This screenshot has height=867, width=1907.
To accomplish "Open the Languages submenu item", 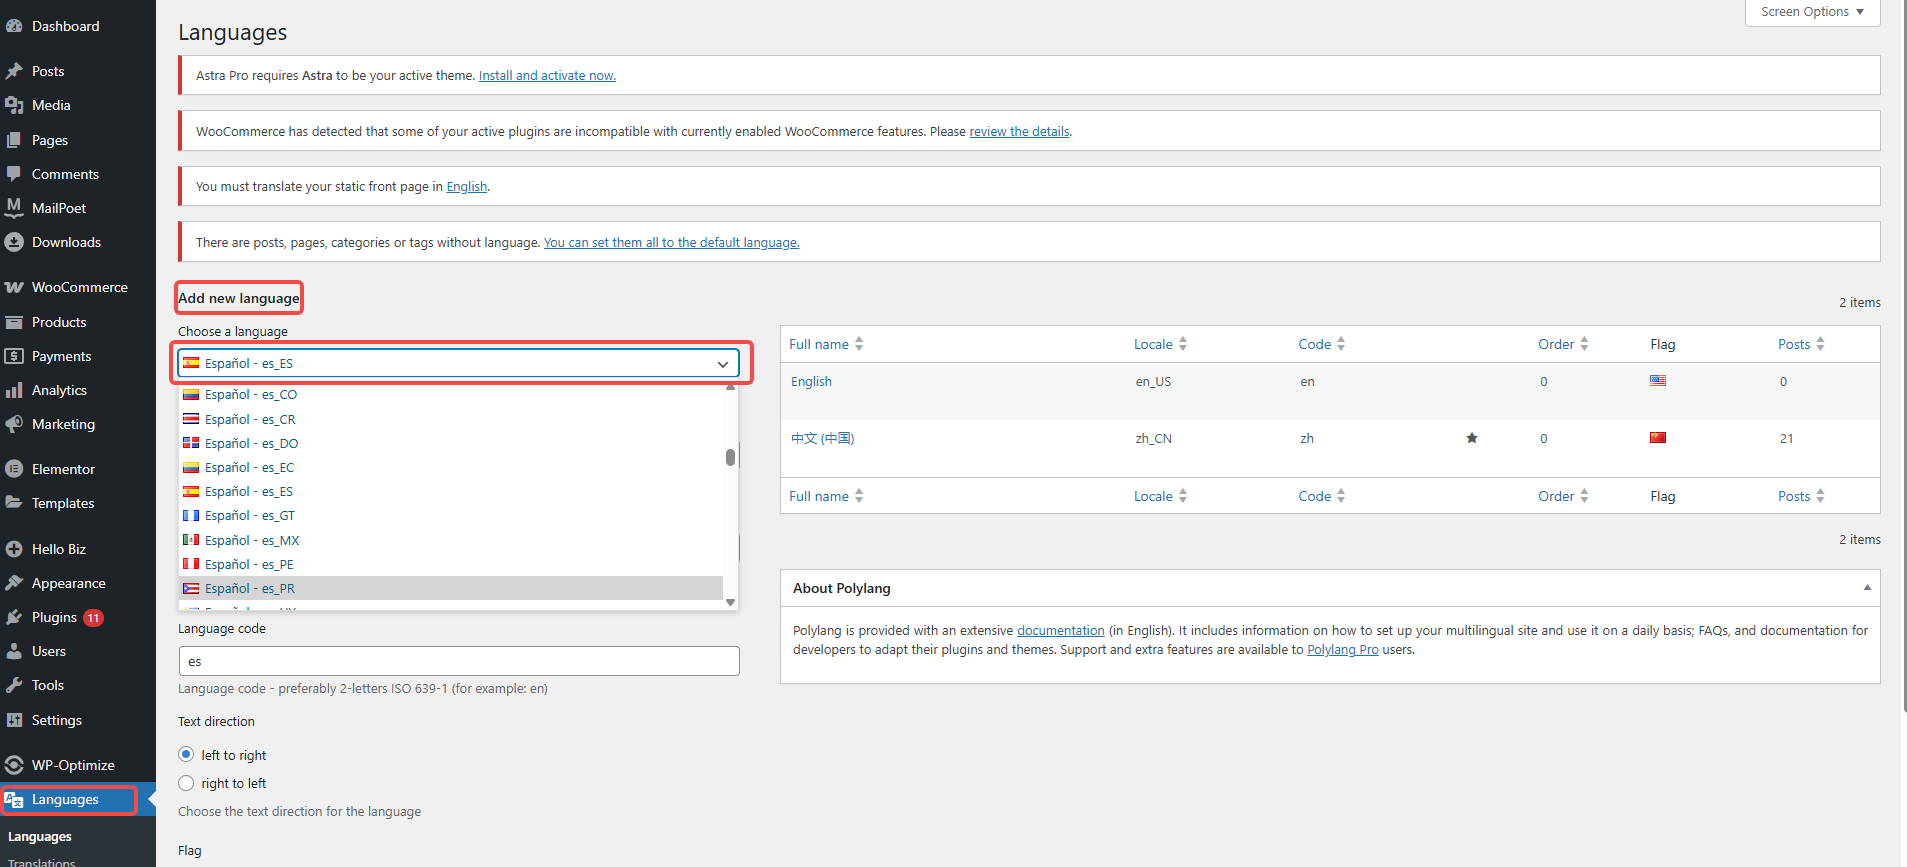I will tap(40, 837).
